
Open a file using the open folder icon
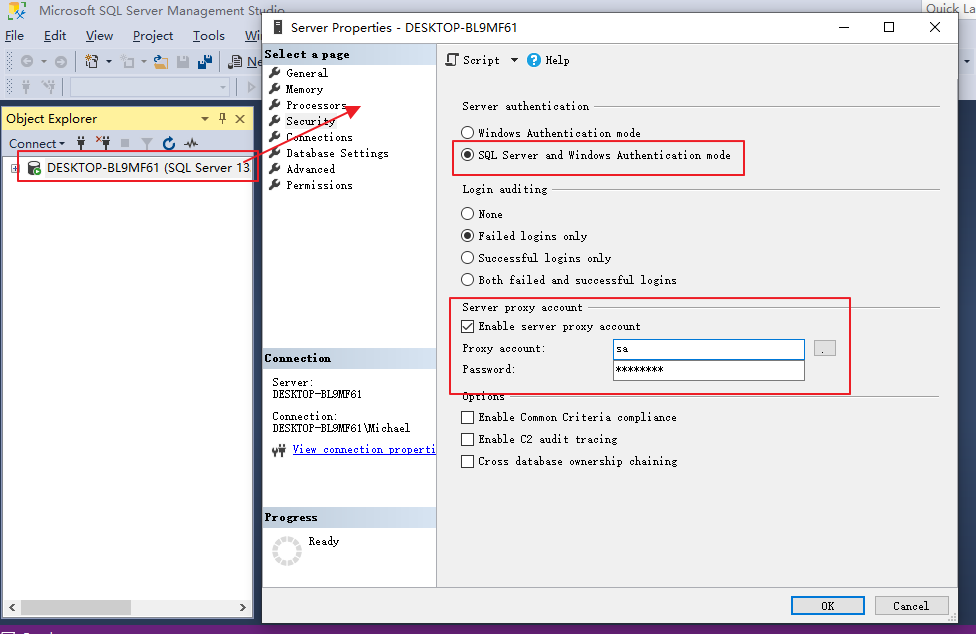point(160,61)
